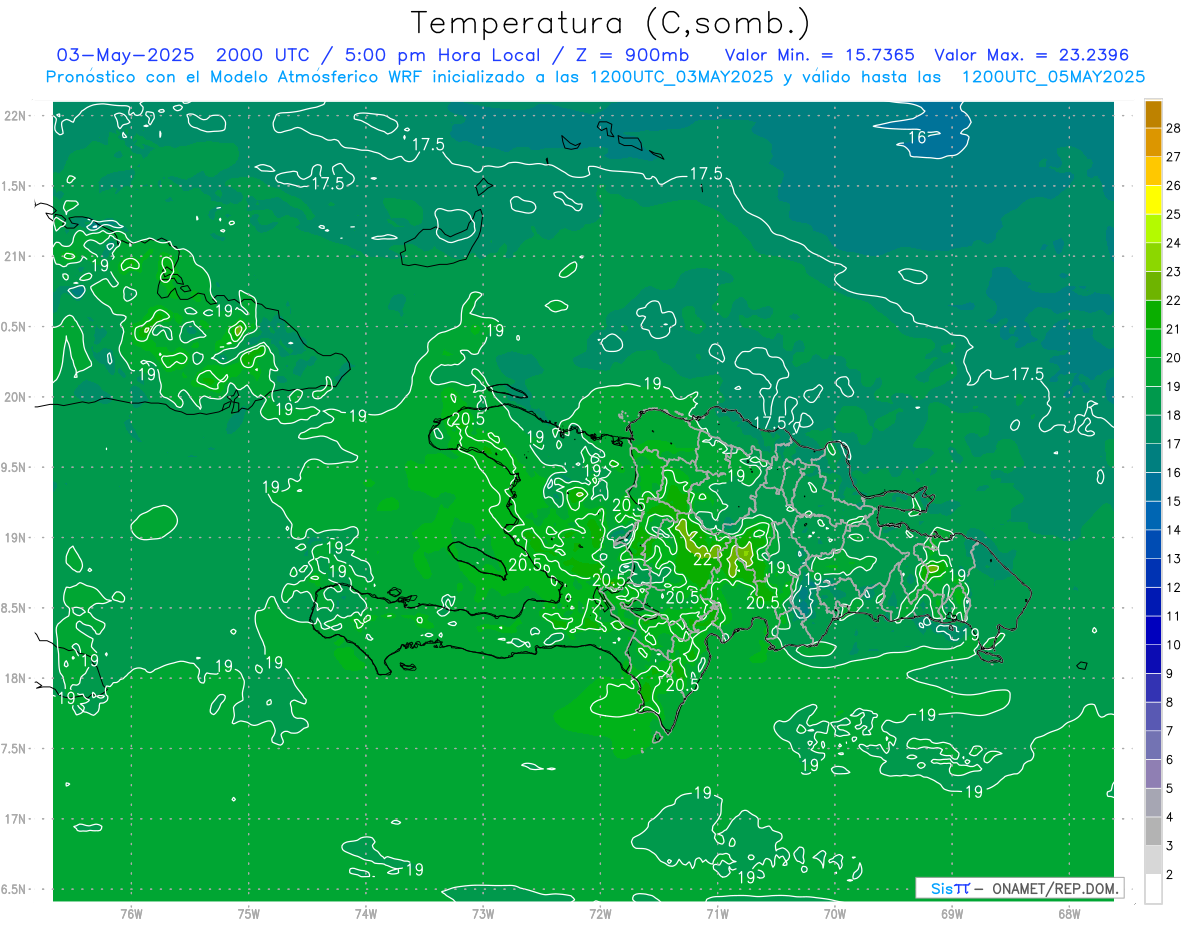
Task: Pick the dark blue swatch on color scale
Action: (x=1153, y=630)
